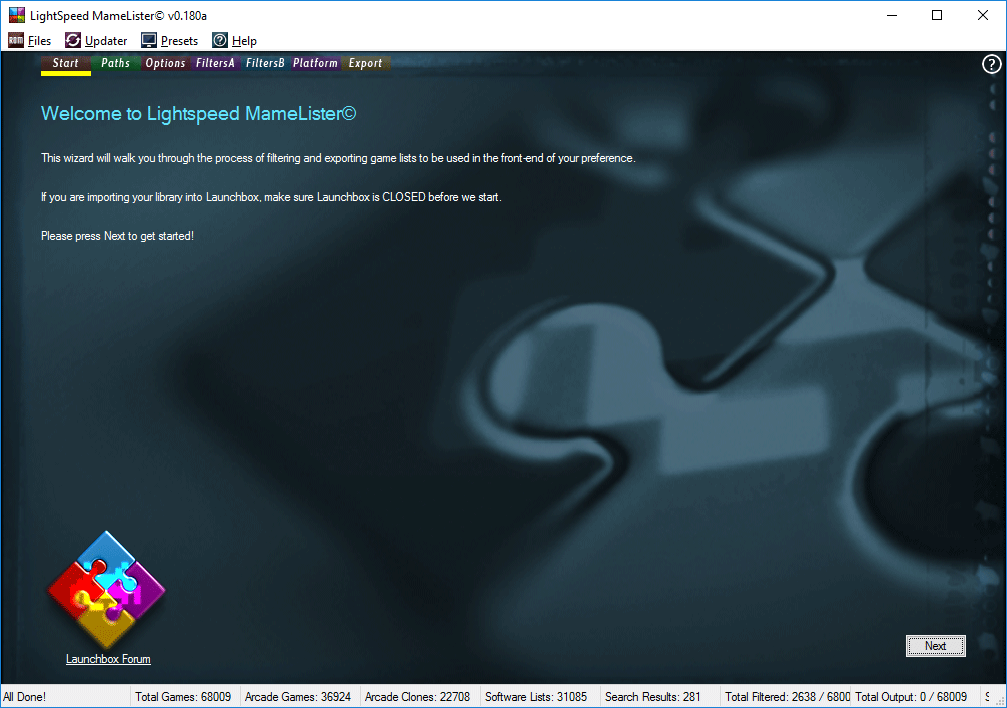This screenshot has width=1007, height=708.
Task: Open the Launchbox Forum link
Action: [x=108, y=659]
